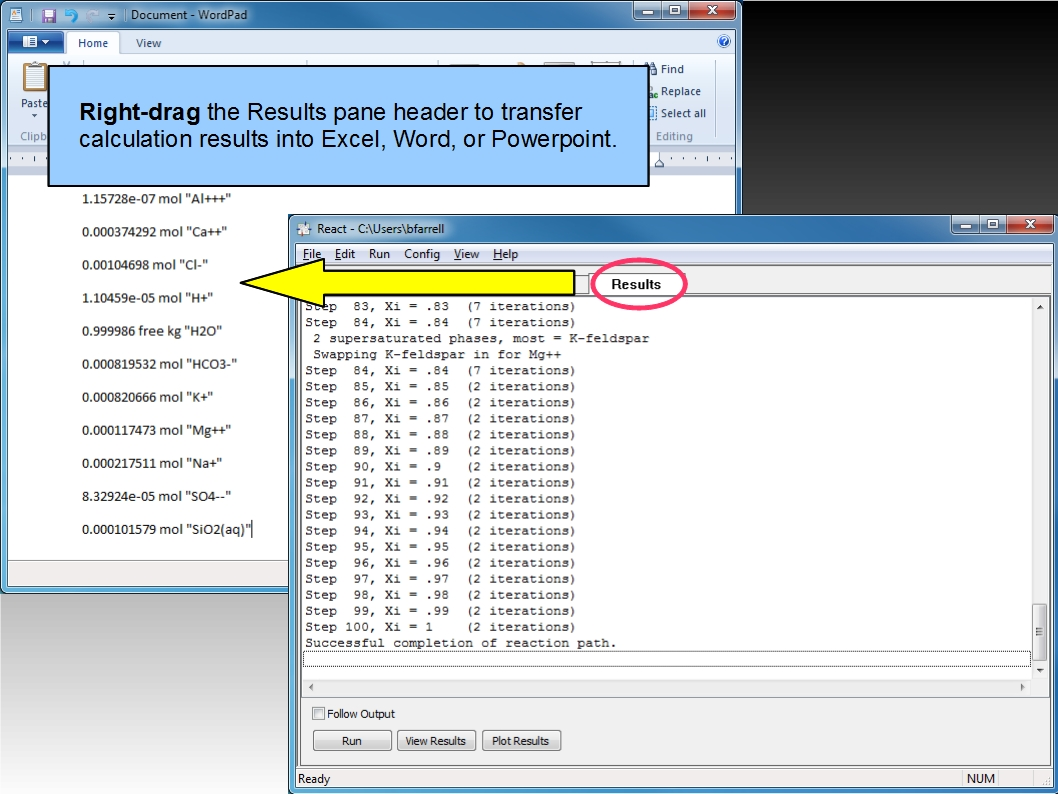Close the WordPad window
This screenshot has width=1058, height=794.
click(x=712, y=10)
